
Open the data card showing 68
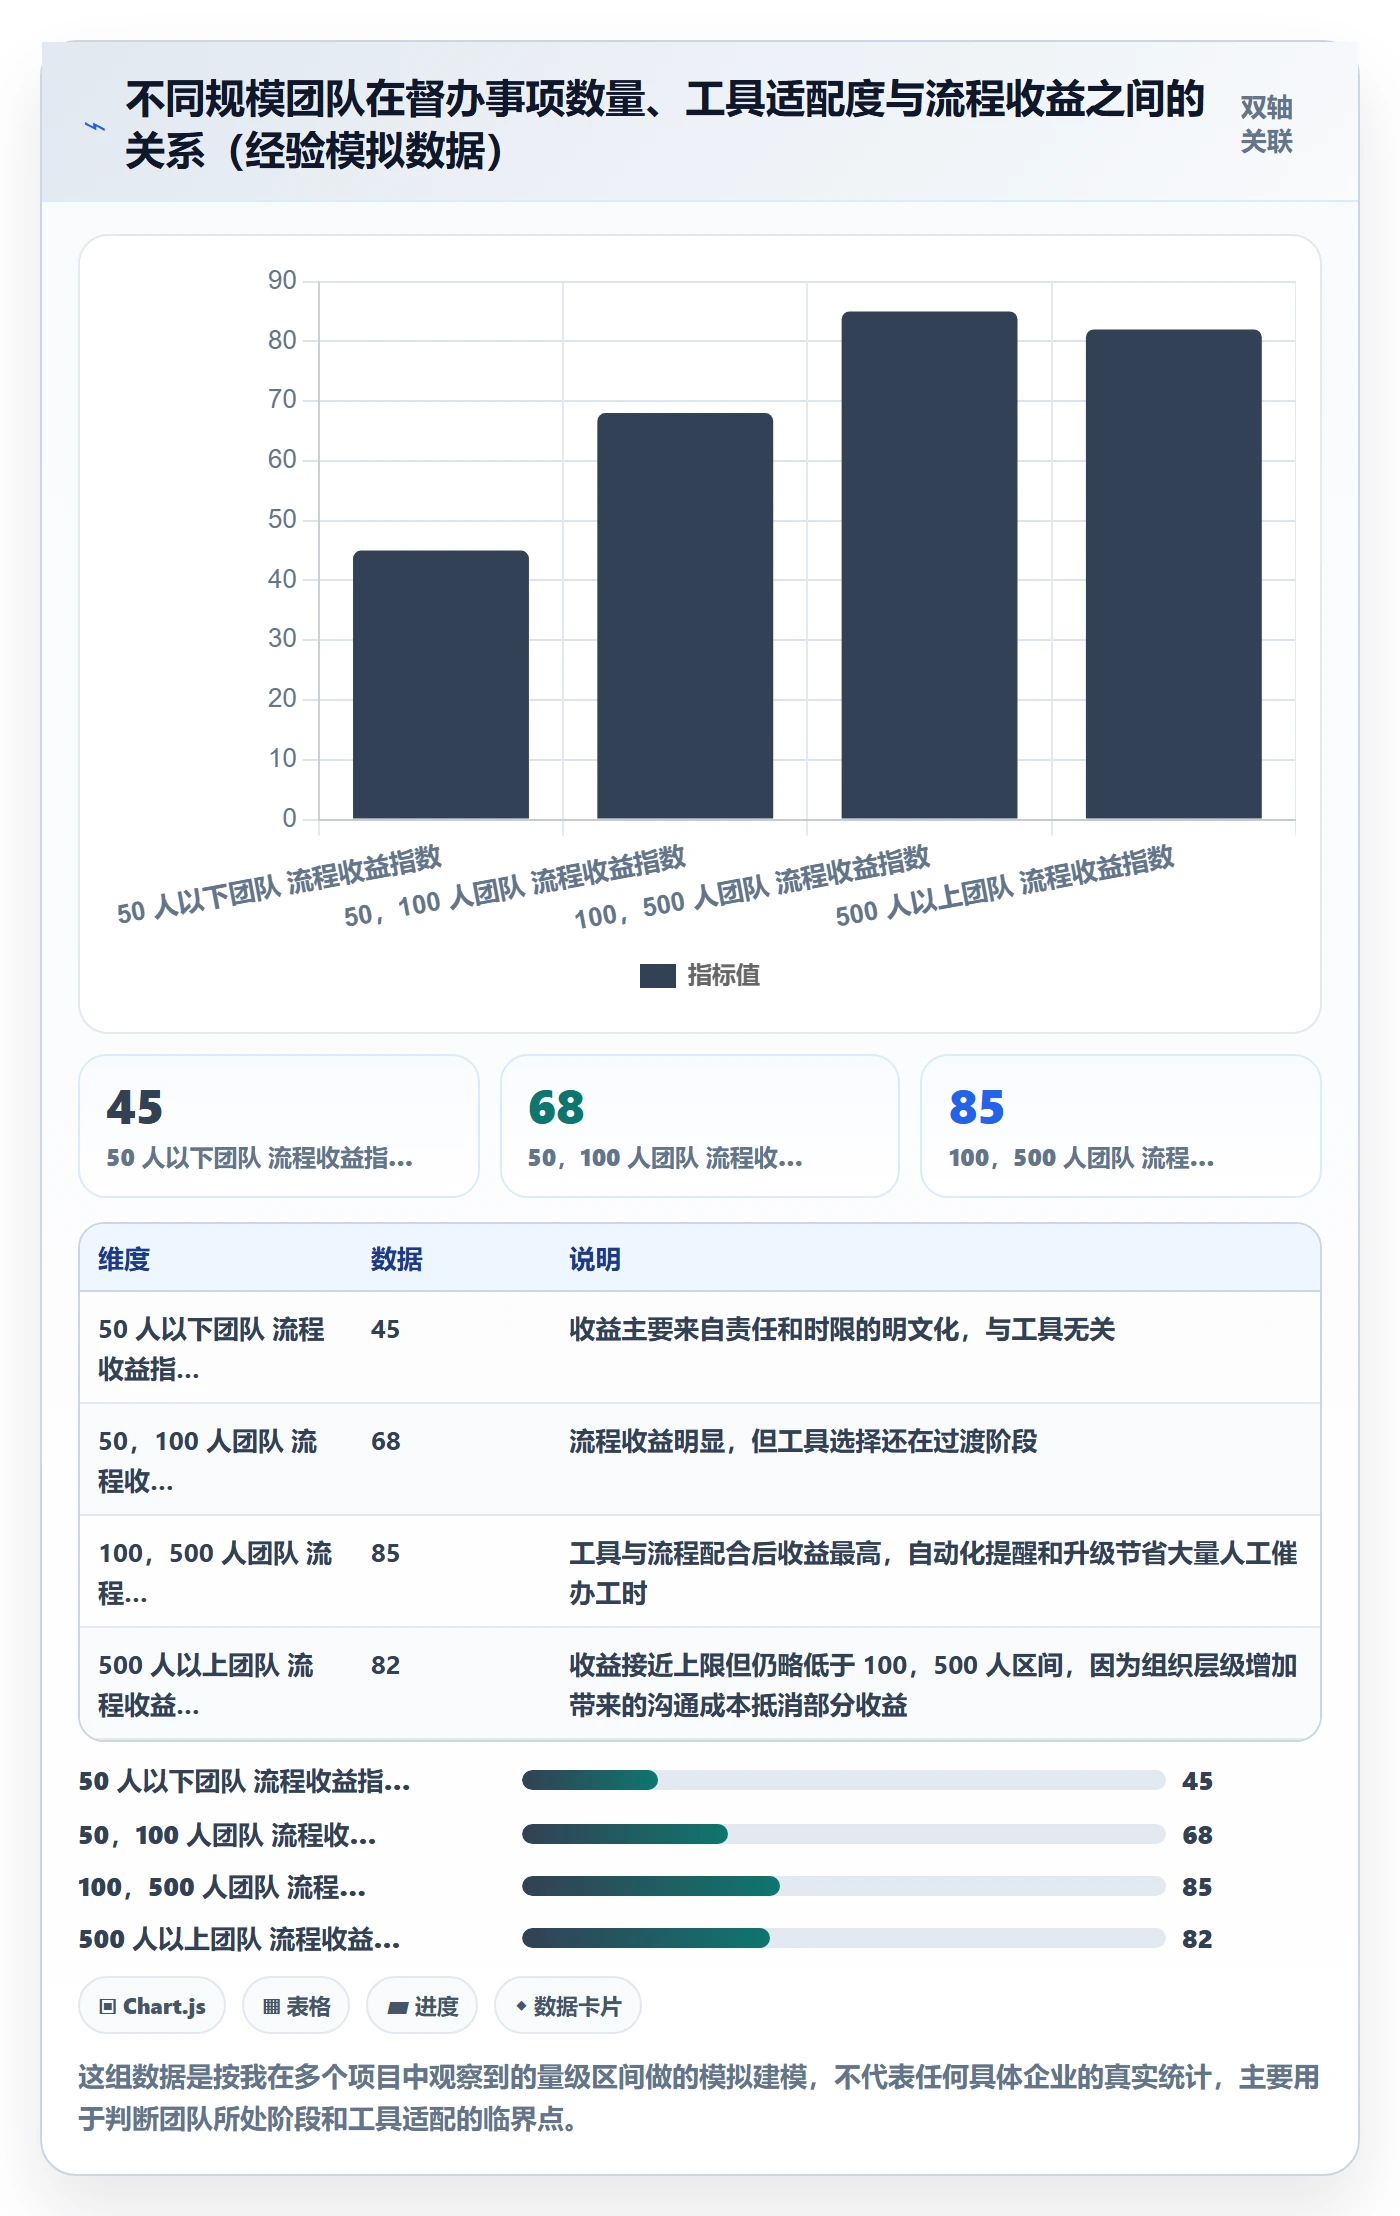[700, 1126]
